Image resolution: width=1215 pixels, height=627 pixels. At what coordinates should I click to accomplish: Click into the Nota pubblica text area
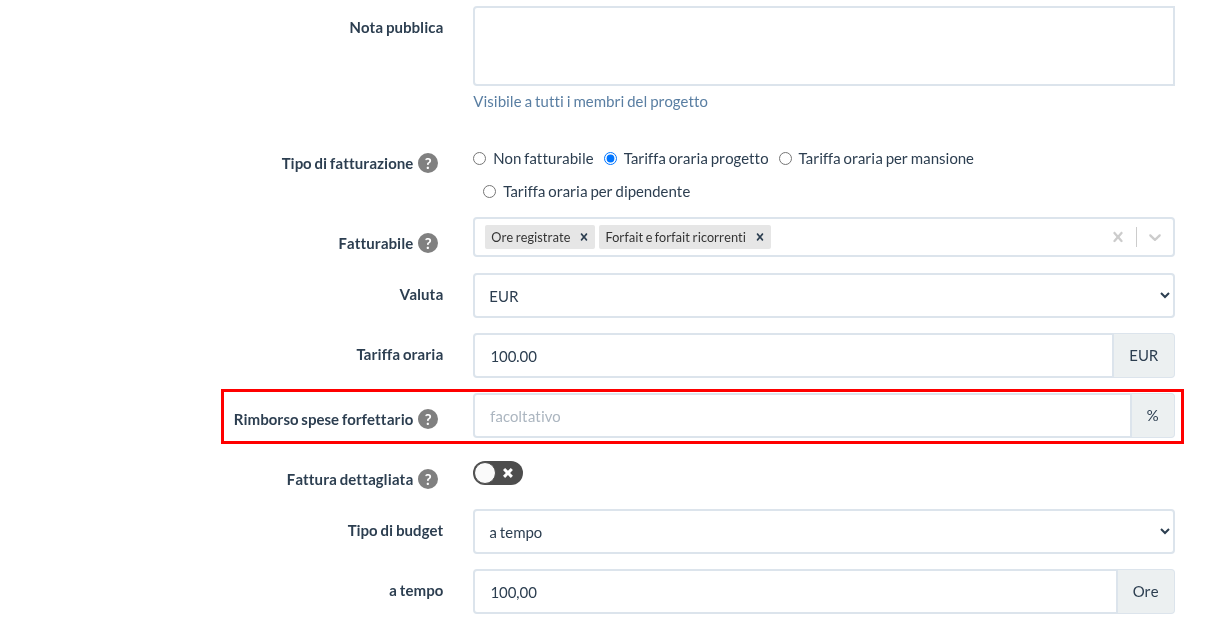tap(824, 46)
